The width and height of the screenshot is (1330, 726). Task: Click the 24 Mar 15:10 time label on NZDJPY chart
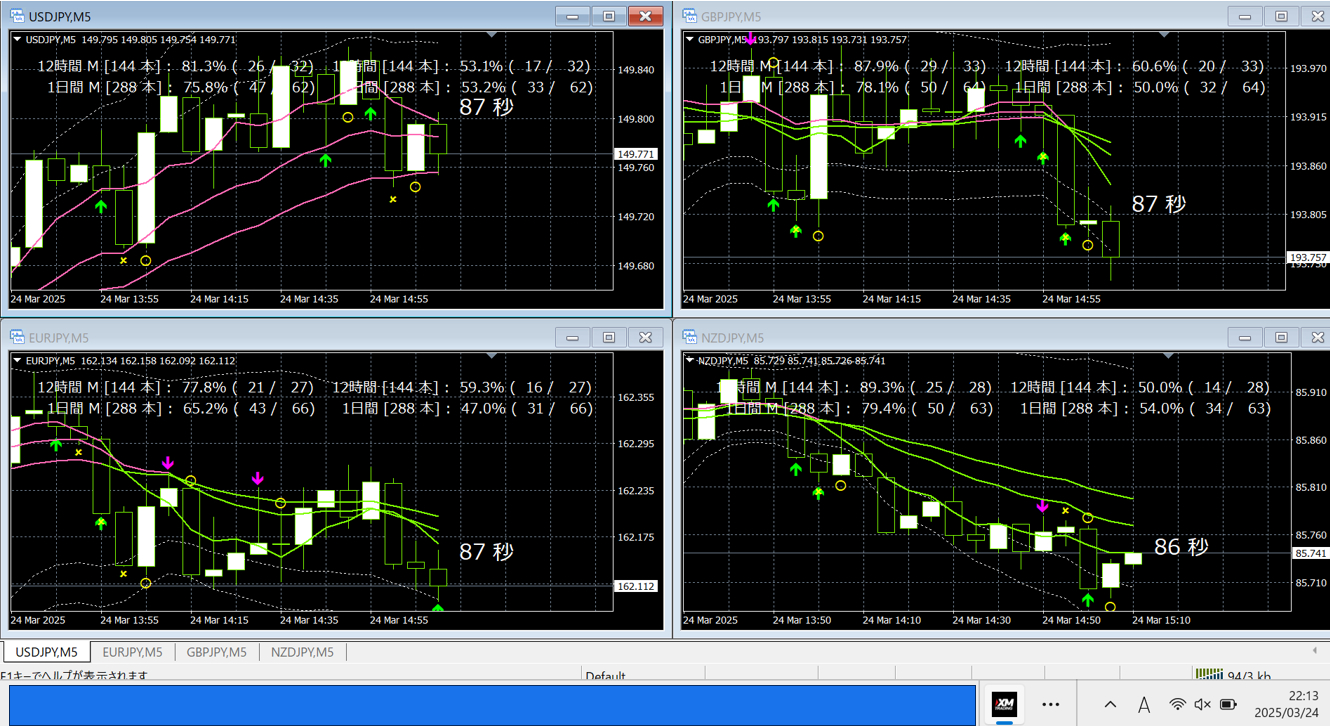tap(1161, 620)
